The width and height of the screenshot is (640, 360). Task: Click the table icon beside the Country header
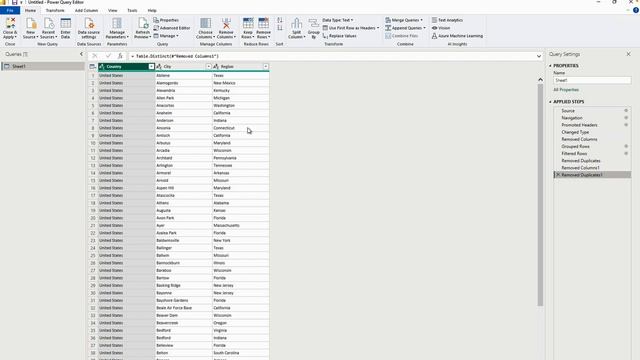(x=93, y=67)
